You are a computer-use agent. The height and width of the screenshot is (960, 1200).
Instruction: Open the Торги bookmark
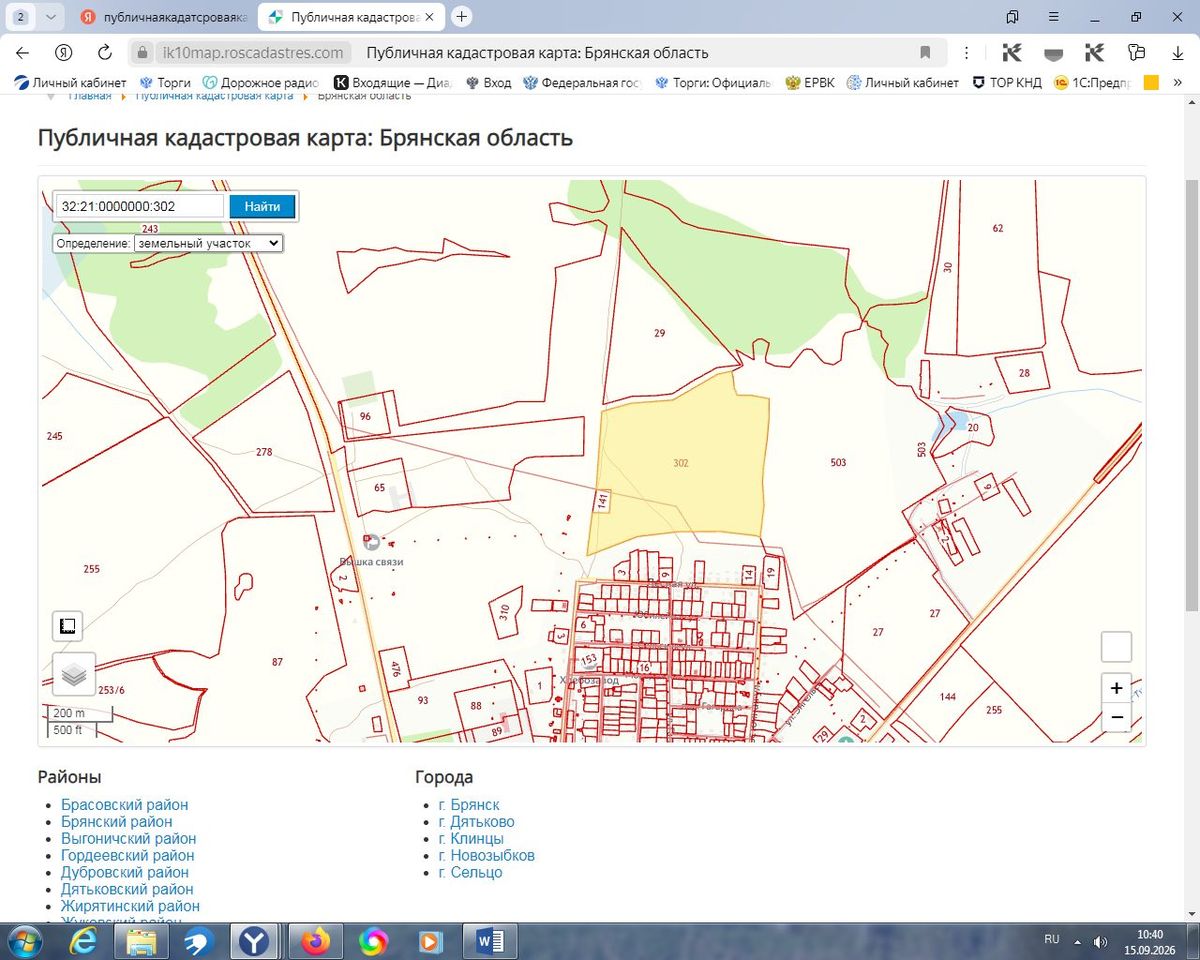(x=166, y=83)
